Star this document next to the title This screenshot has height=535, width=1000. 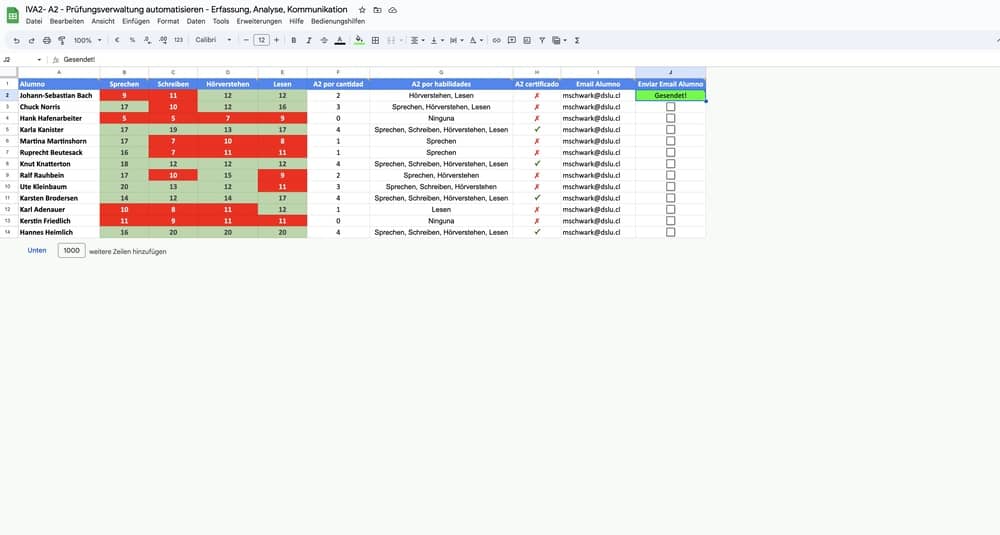click(x=362, y=9)
